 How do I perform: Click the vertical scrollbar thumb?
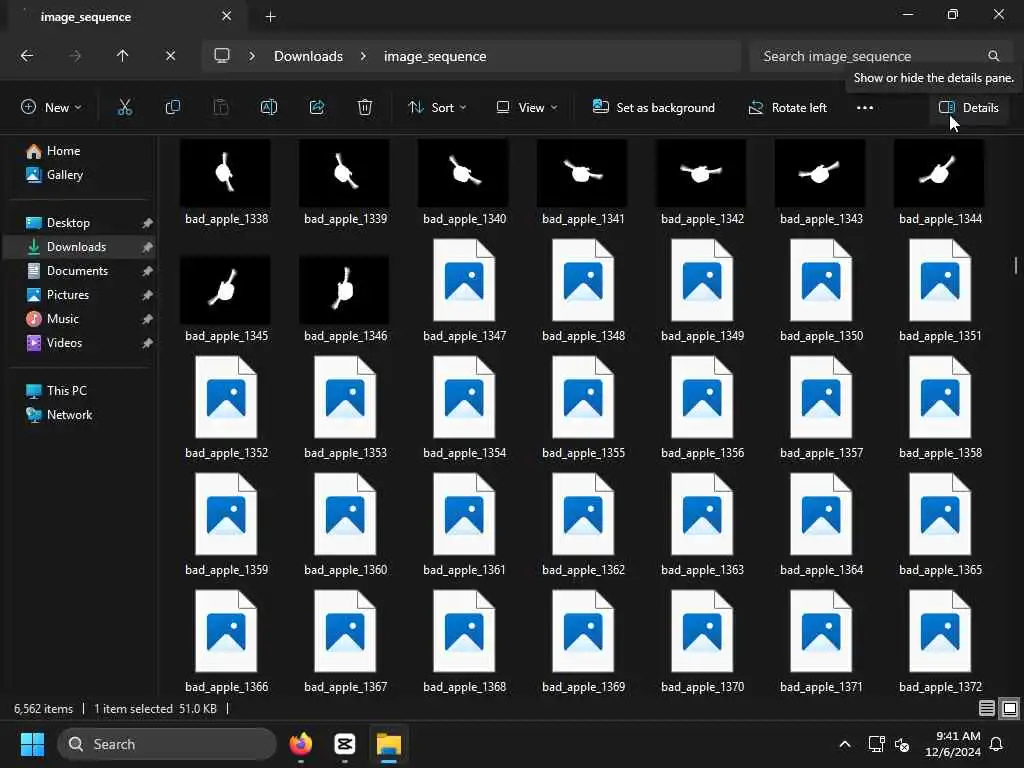[1016, 266]
